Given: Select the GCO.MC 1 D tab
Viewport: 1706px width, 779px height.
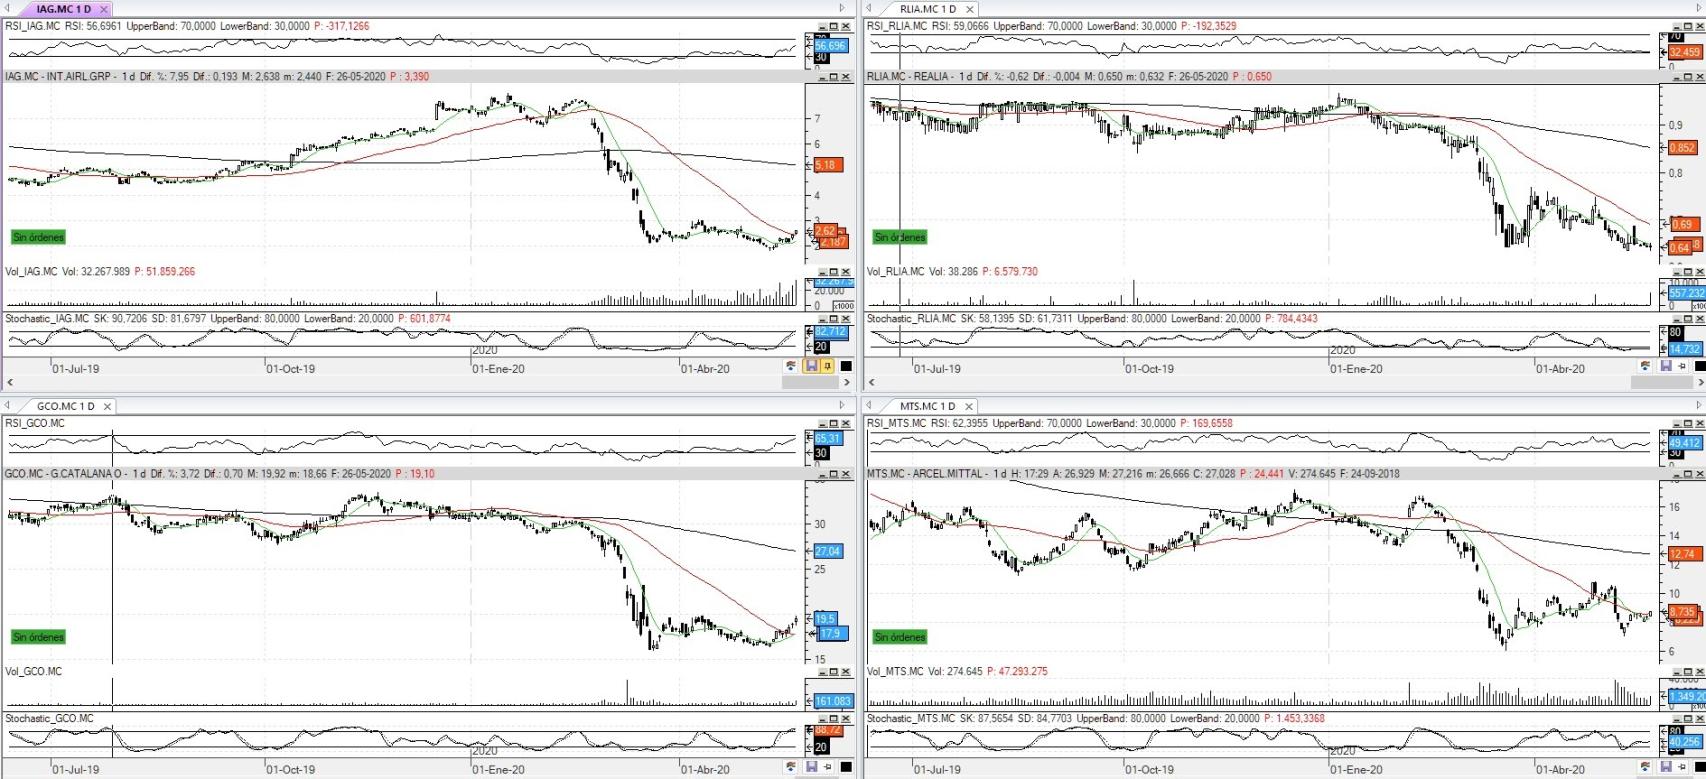Looking at the screenshot, I should [66, 406].
